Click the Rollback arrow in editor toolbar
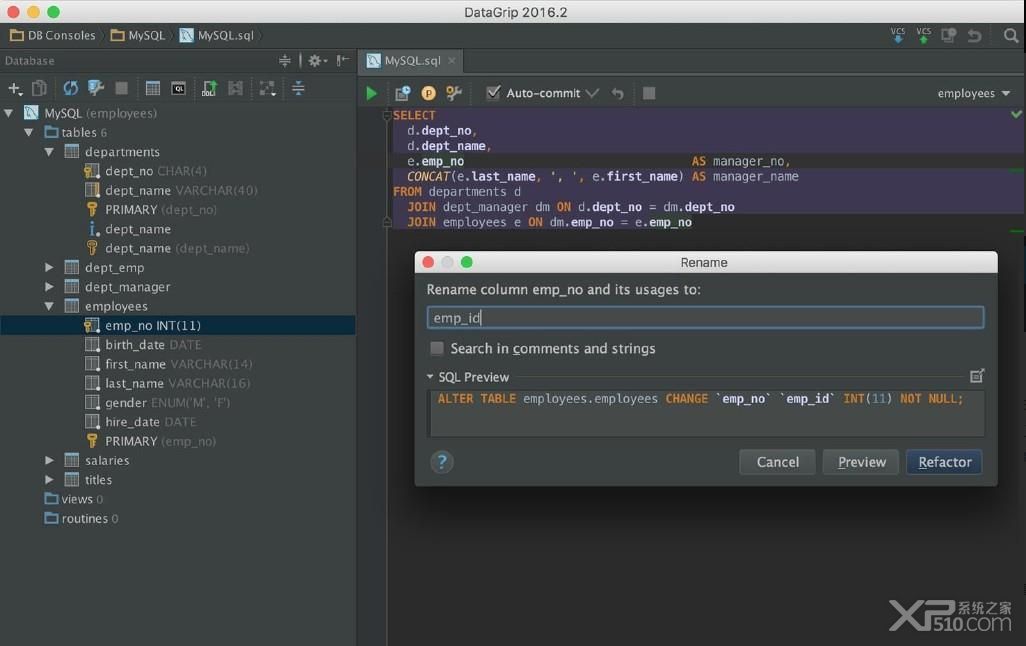The height and width of the screenshot is (646, 1026). pos(618,94)
